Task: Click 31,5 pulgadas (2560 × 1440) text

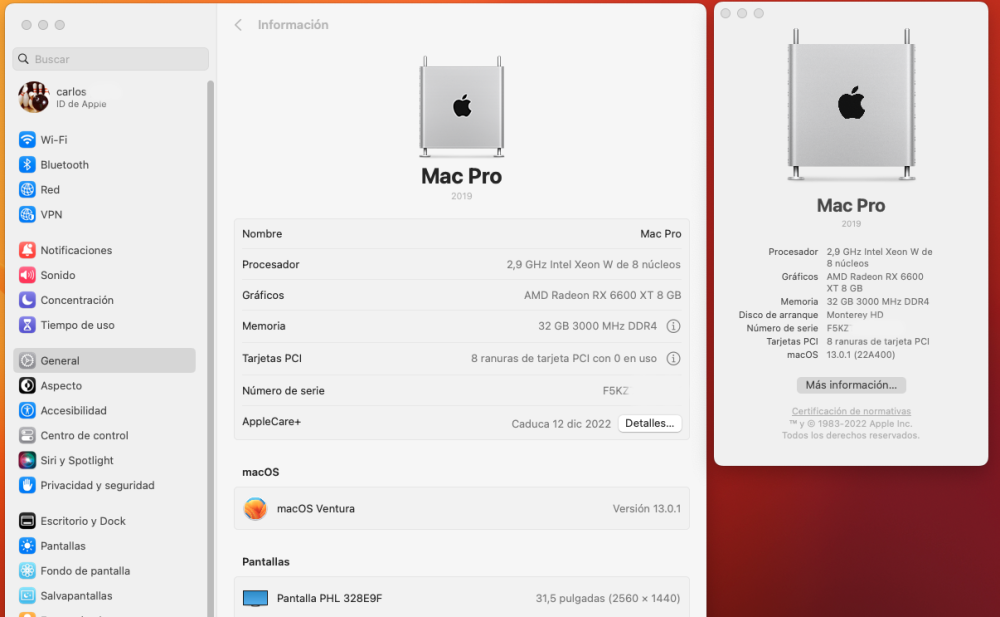Action: click(x=608, y=598)
